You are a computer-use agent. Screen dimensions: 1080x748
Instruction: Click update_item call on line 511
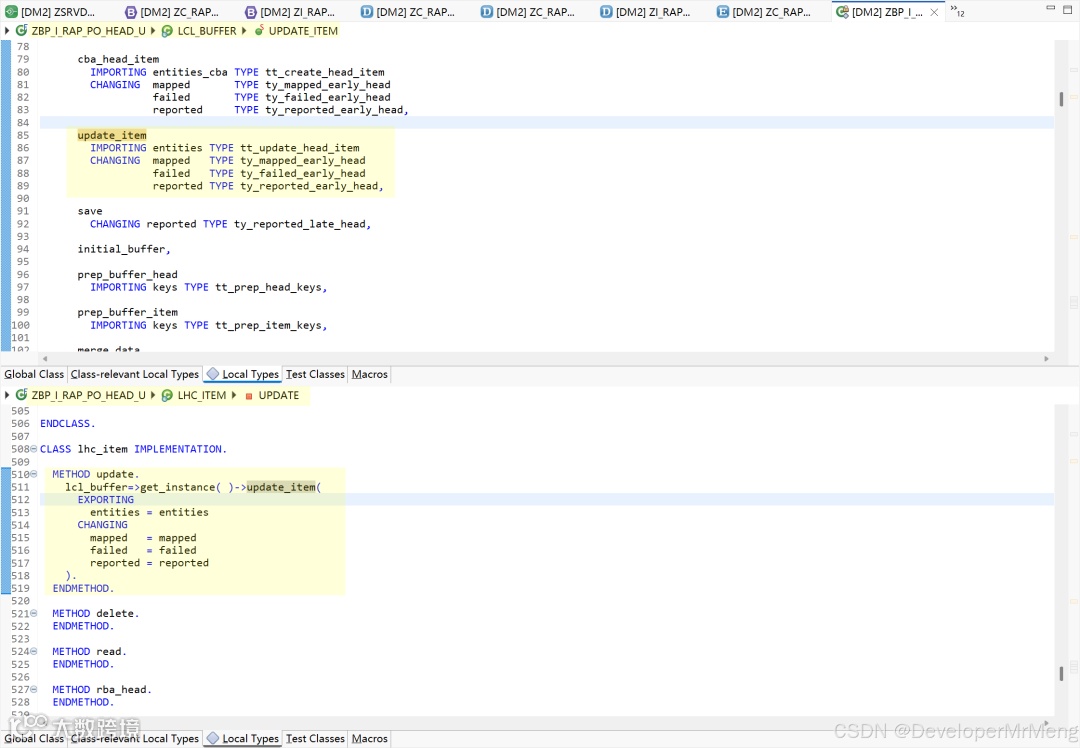(x=281, y=488)
